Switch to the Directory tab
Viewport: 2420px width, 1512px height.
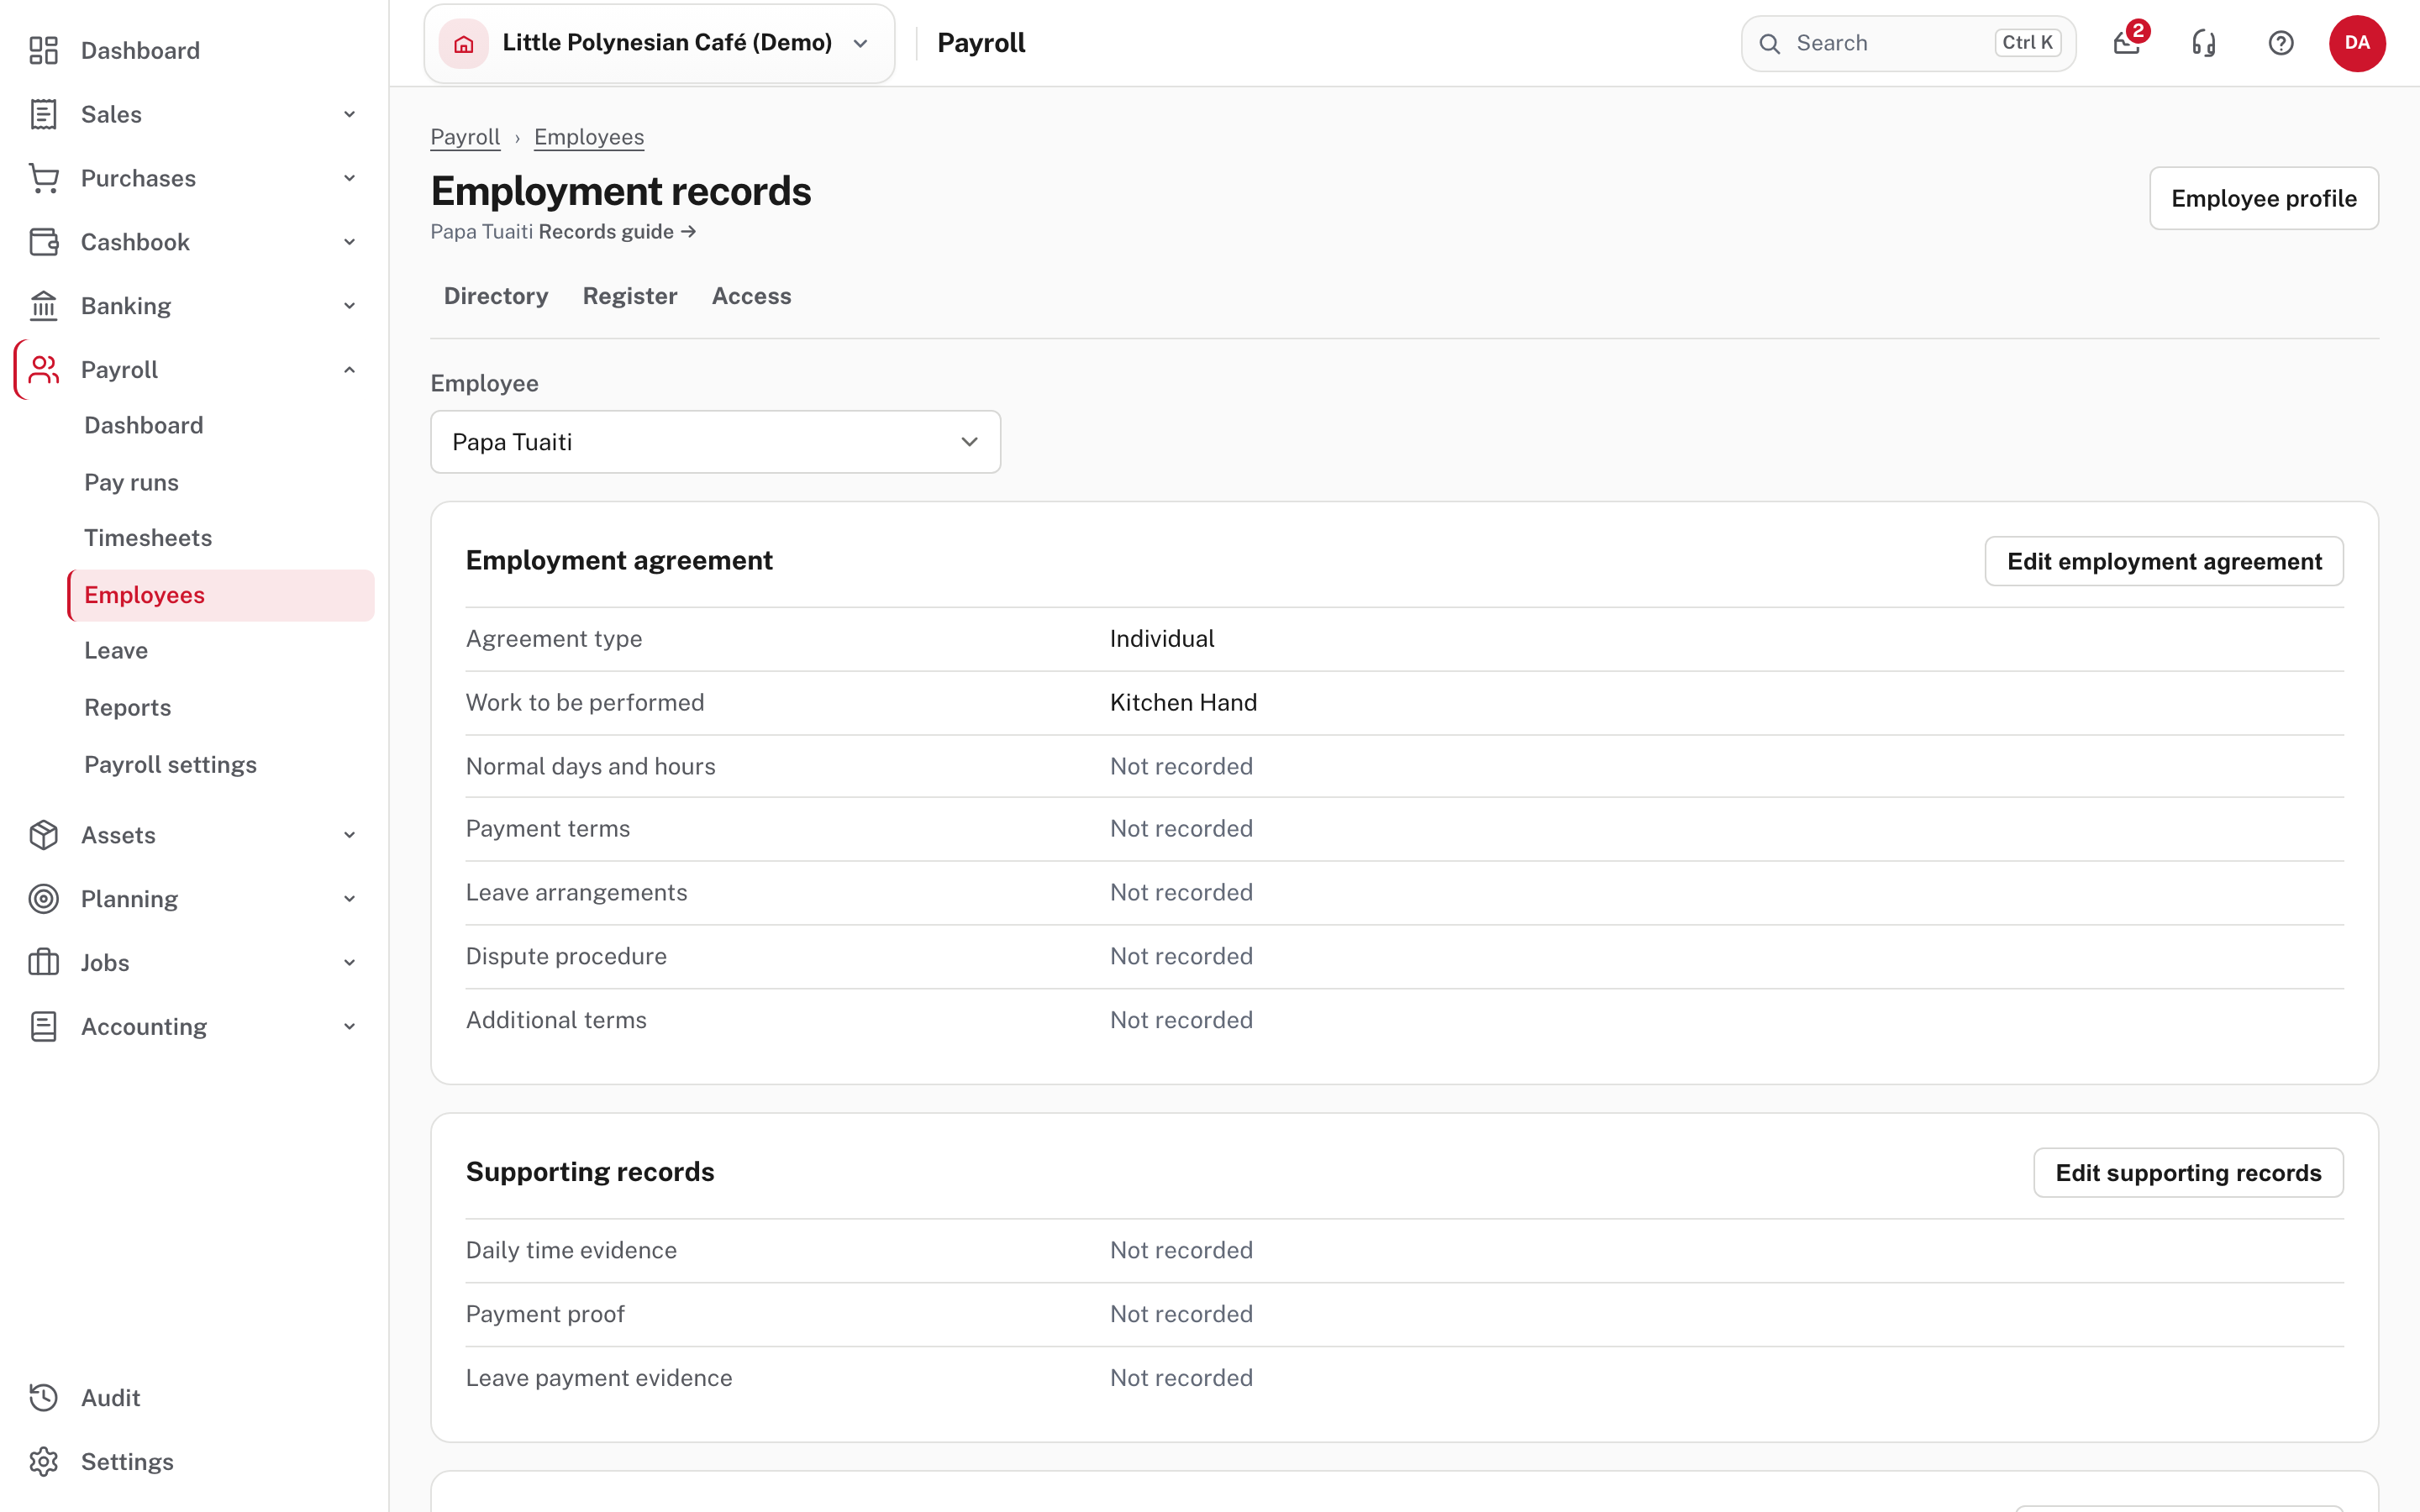point(496,296)
